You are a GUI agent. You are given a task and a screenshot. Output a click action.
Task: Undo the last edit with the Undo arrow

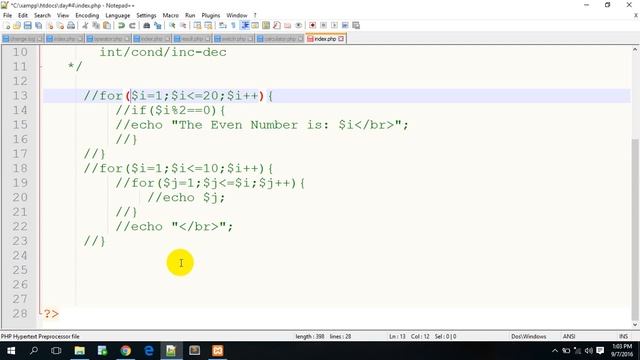121,25
